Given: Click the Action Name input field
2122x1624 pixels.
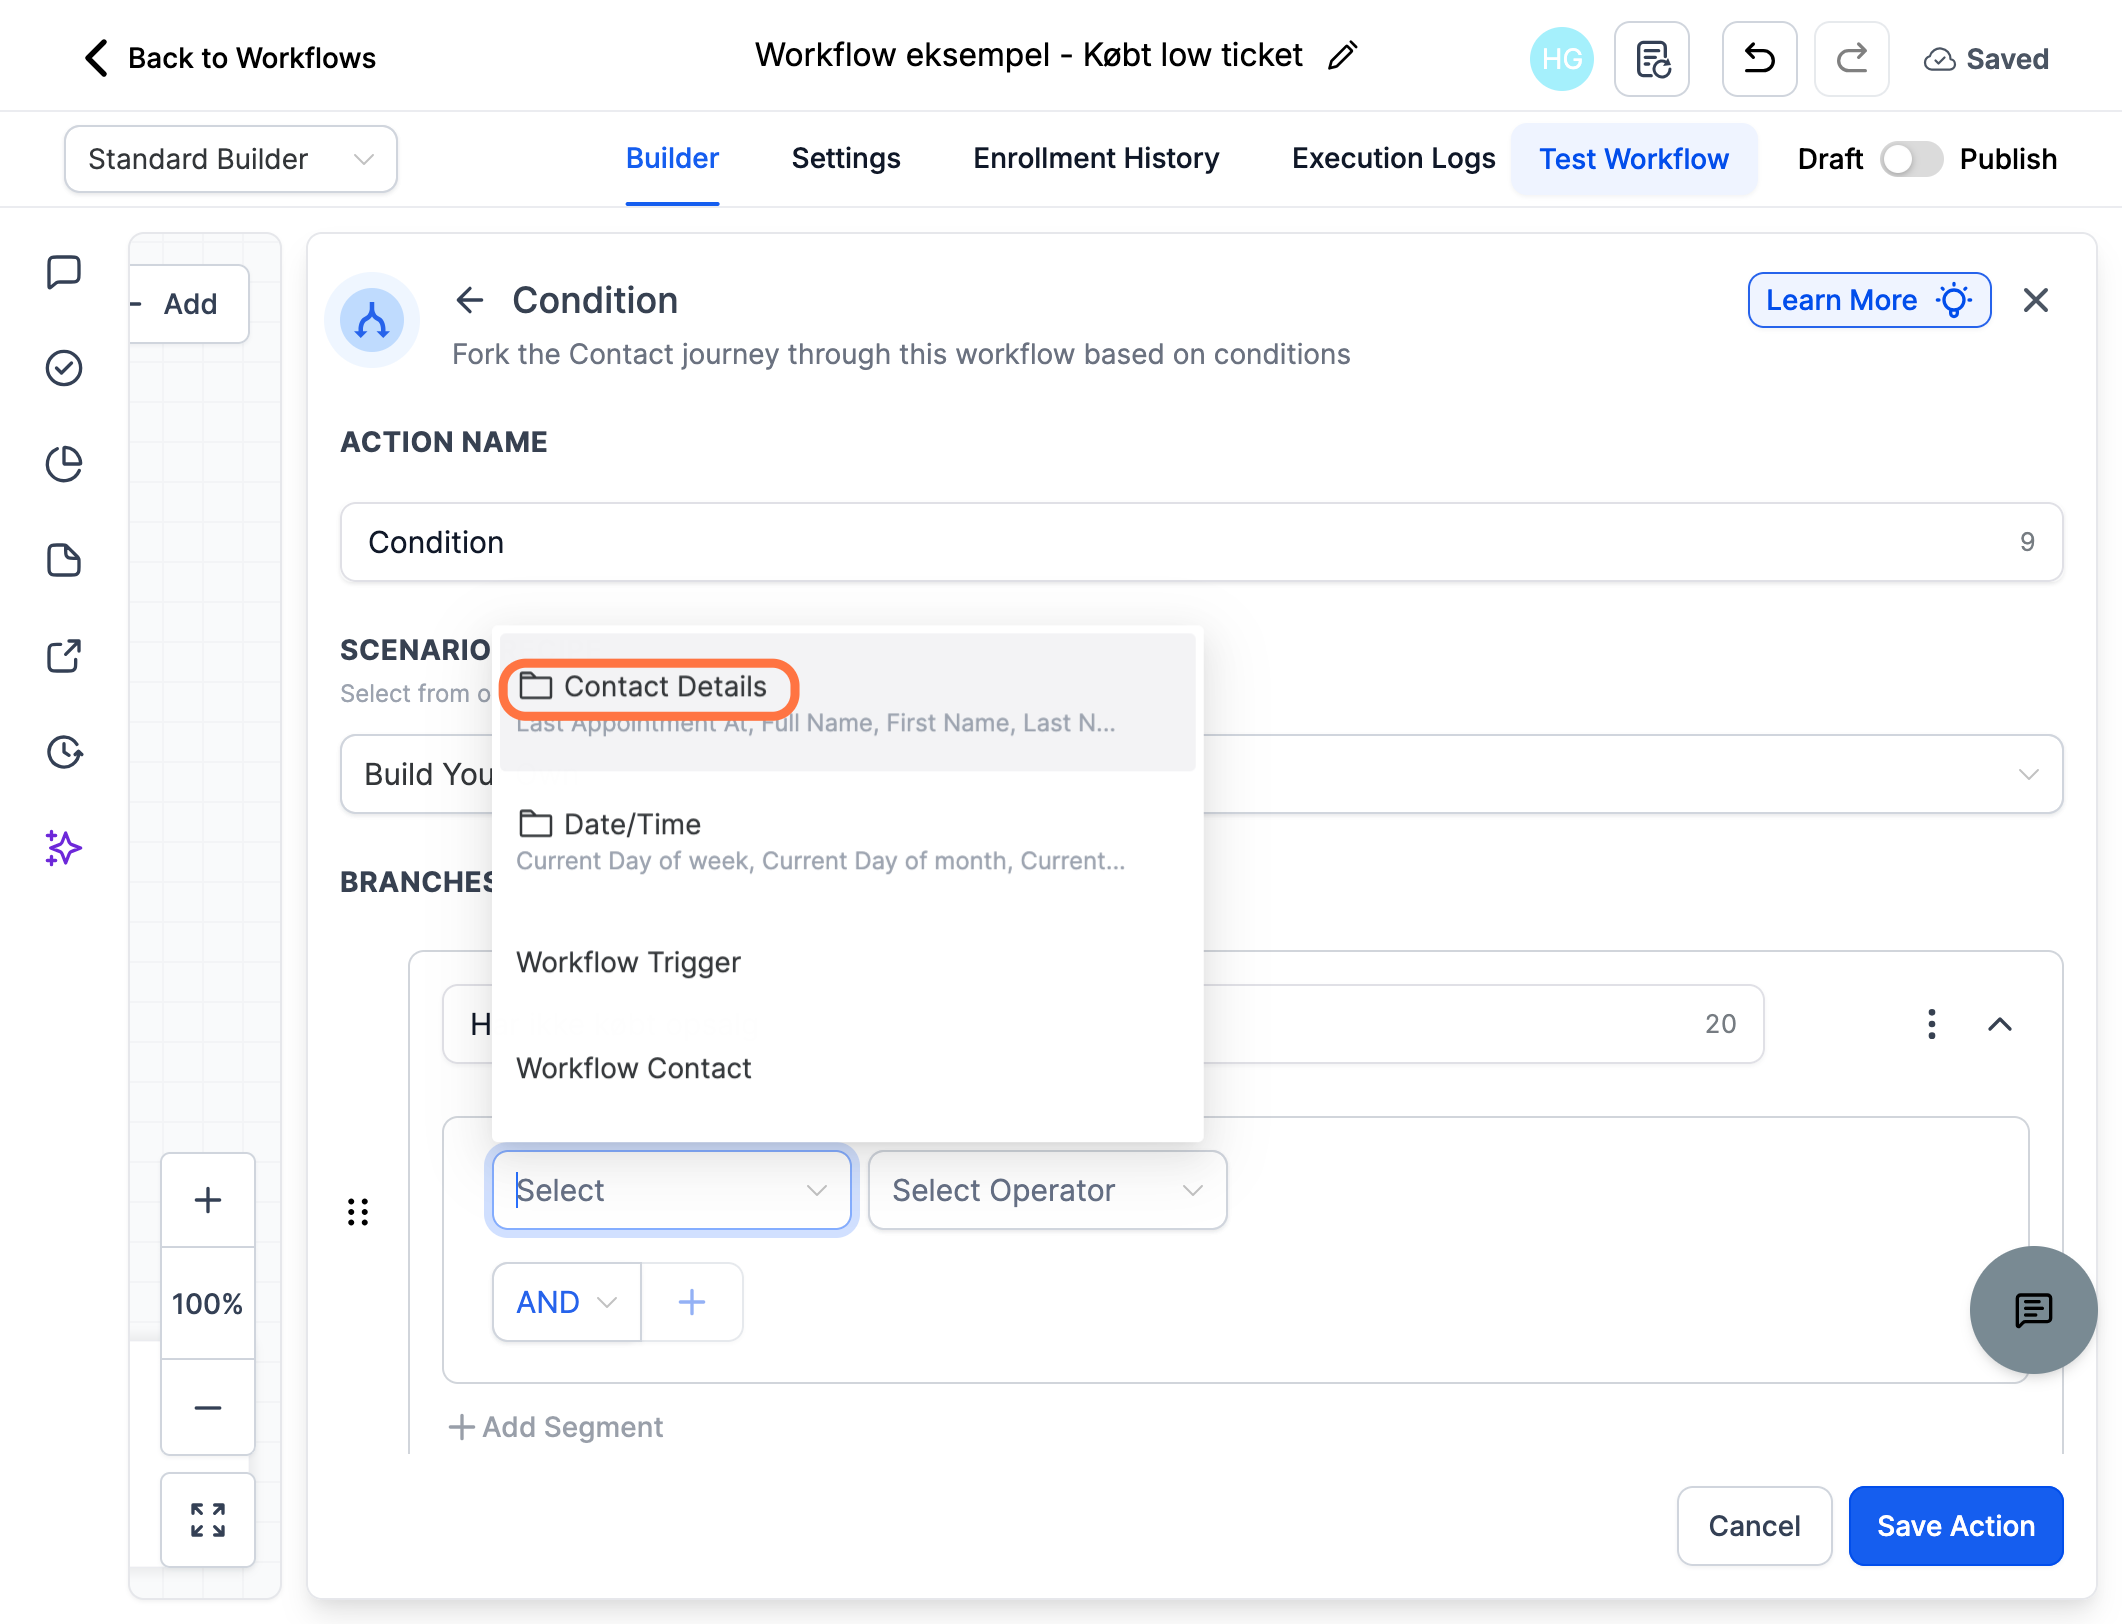Looking at the screenshot, I should [x=1201, y=542].
